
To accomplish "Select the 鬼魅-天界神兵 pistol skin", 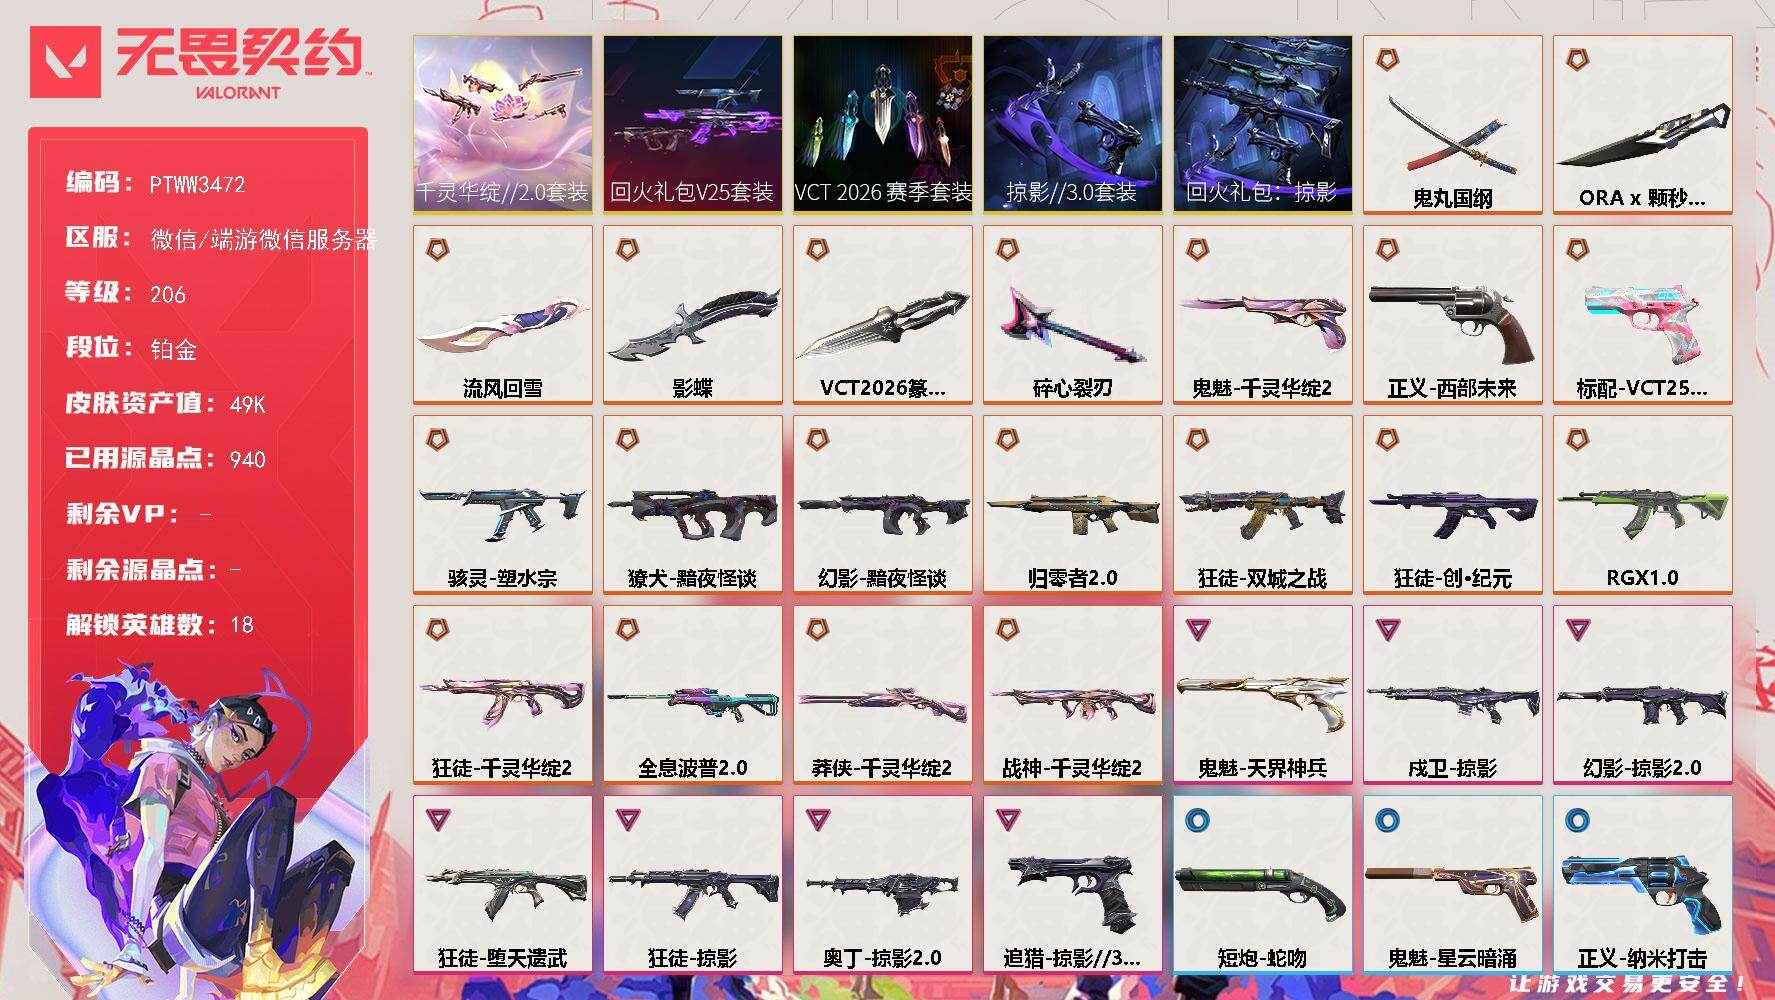I will (1262, 694).
